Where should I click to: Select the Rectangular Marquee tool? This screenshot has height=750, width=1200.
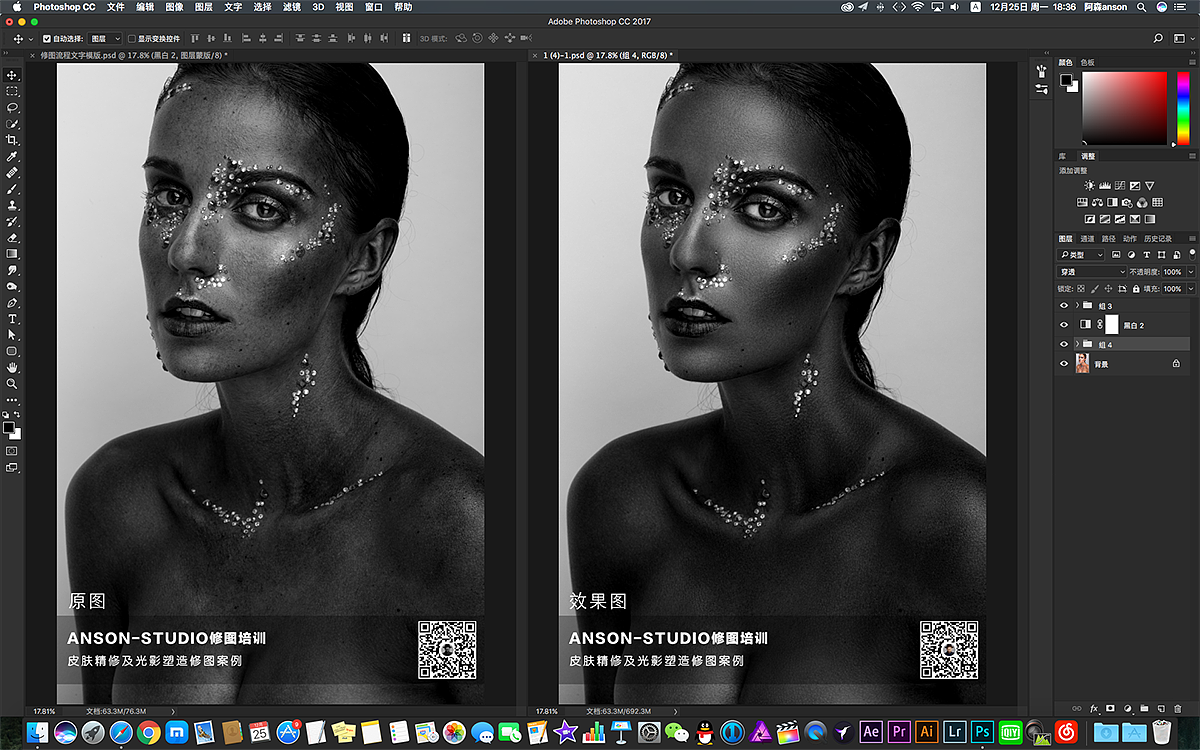12,91
